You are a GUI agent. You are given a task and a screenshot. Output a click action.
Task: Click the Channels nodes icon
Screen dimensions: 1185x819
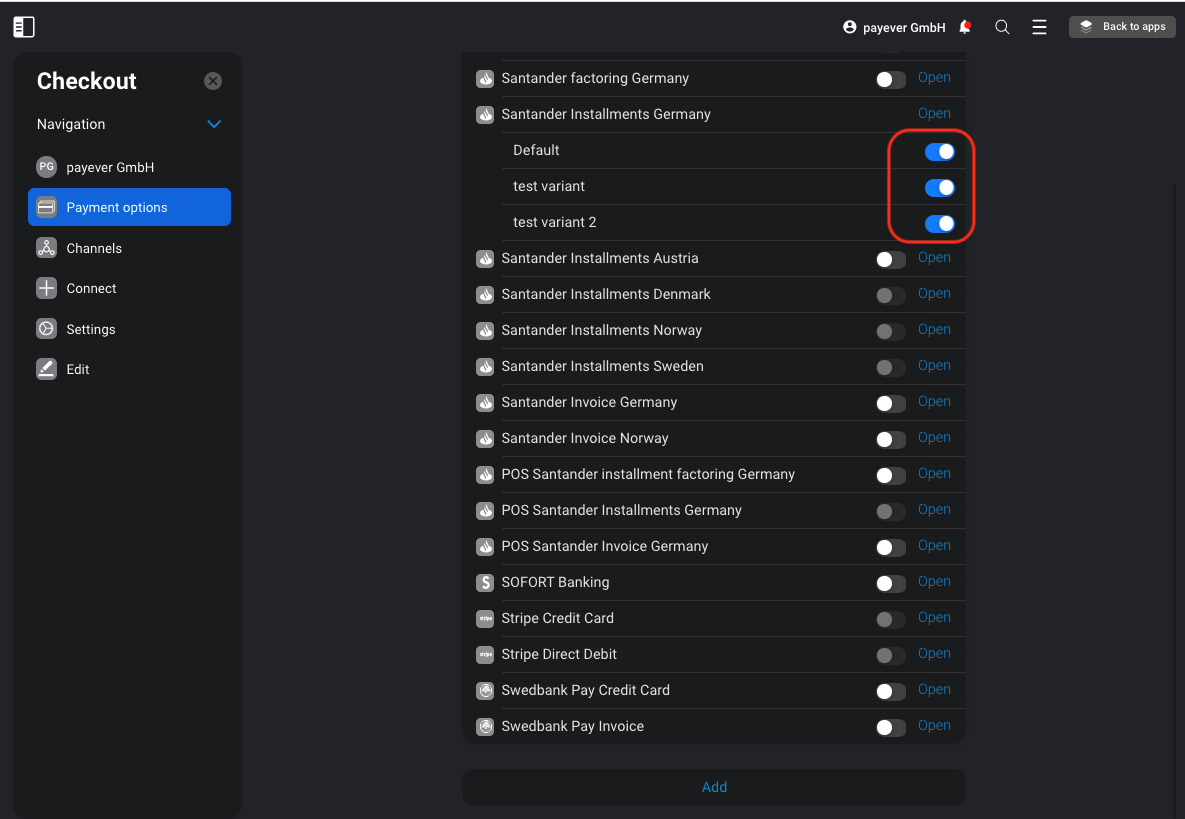pyautogui.click(x=47, y=248)
